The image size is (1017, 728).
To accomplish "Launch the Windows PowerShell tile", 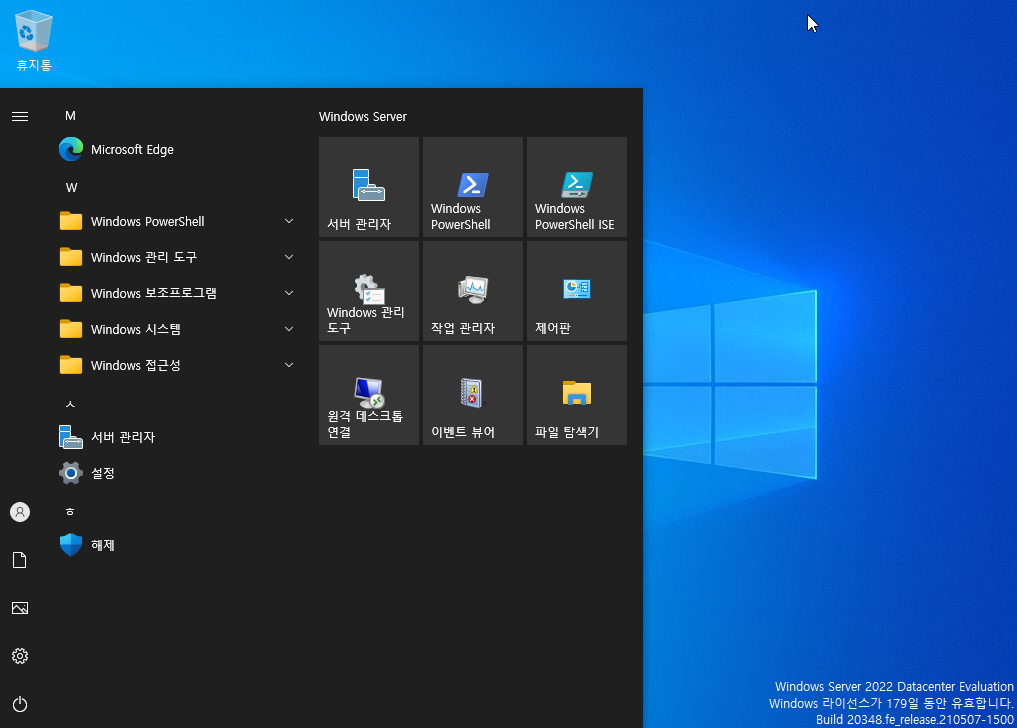I will tap(472, 187).
